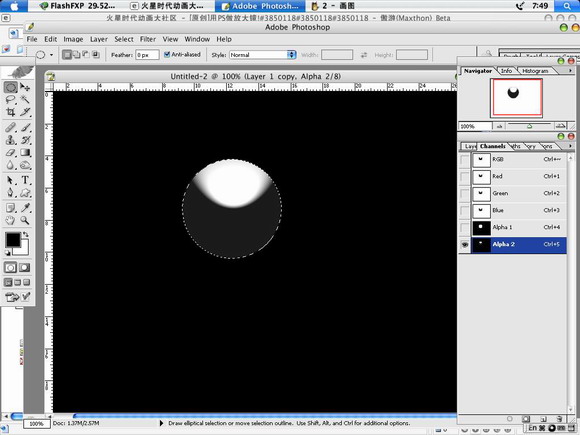This screenshot has width=580, height=435.
Task: Show the RGB channel visibility
Action: [465, 160]
